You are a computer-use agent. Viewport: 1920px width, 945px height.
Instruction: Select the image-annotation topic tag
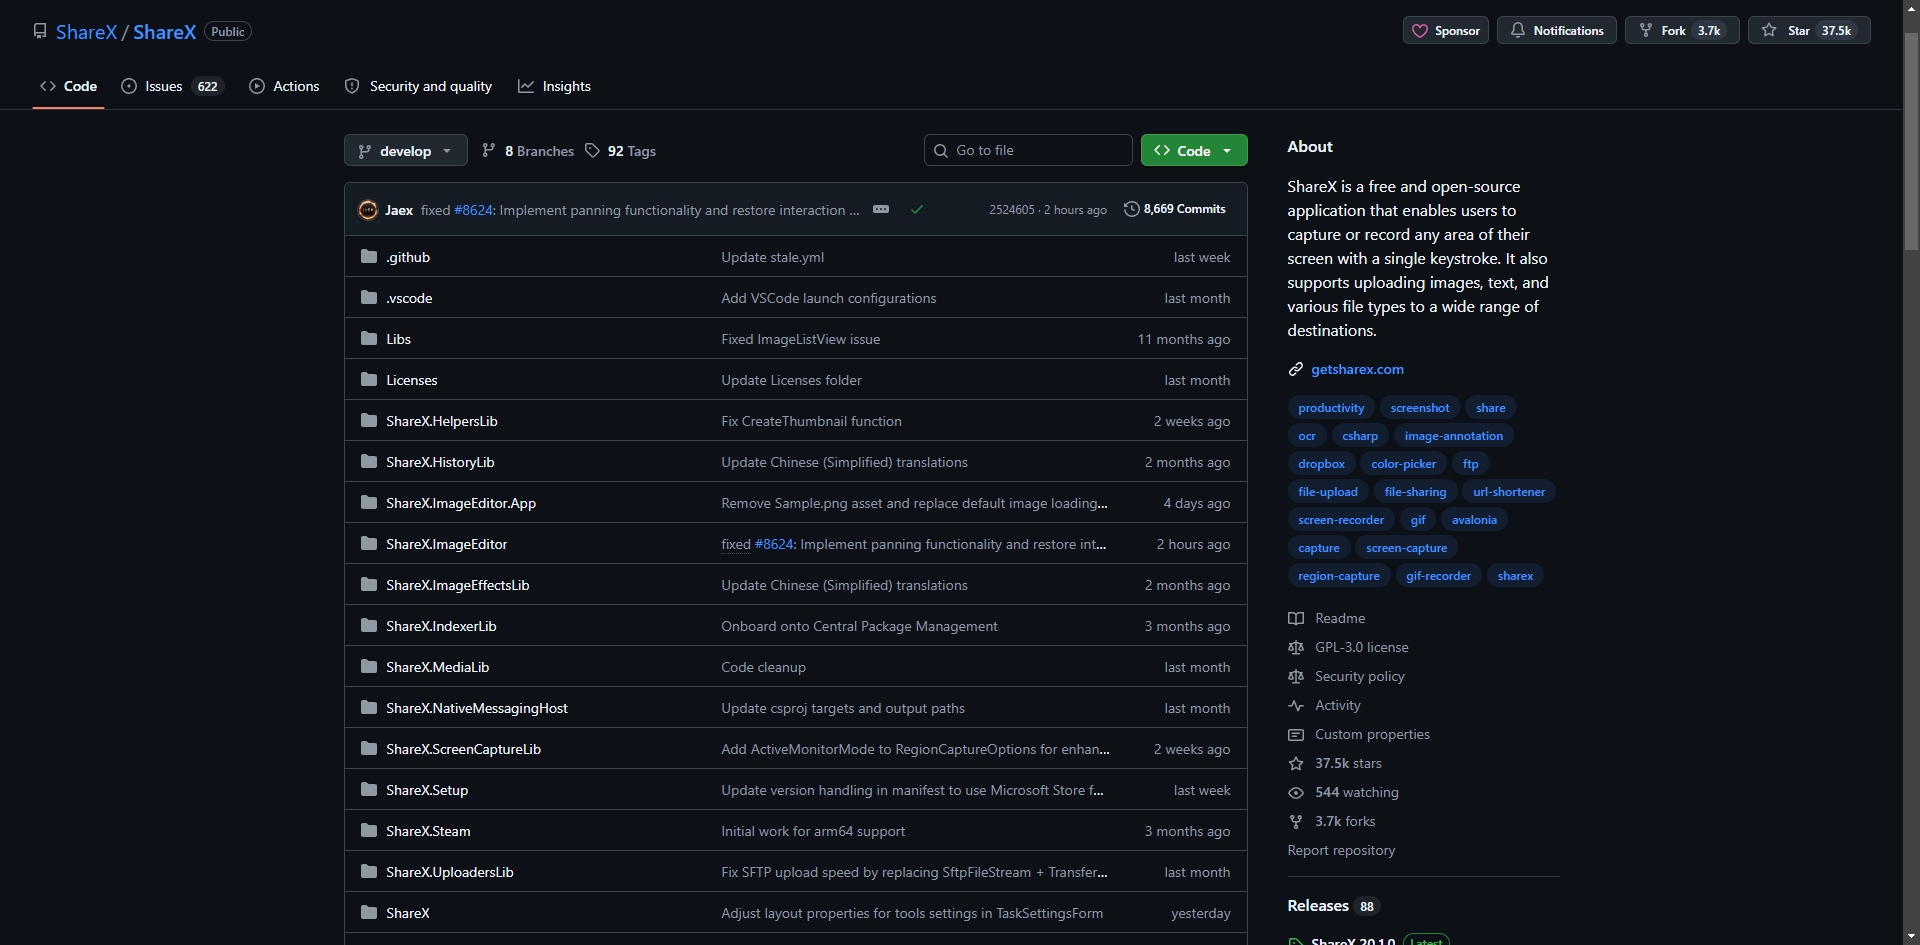pyautogui.click(x=1454, y=436)
